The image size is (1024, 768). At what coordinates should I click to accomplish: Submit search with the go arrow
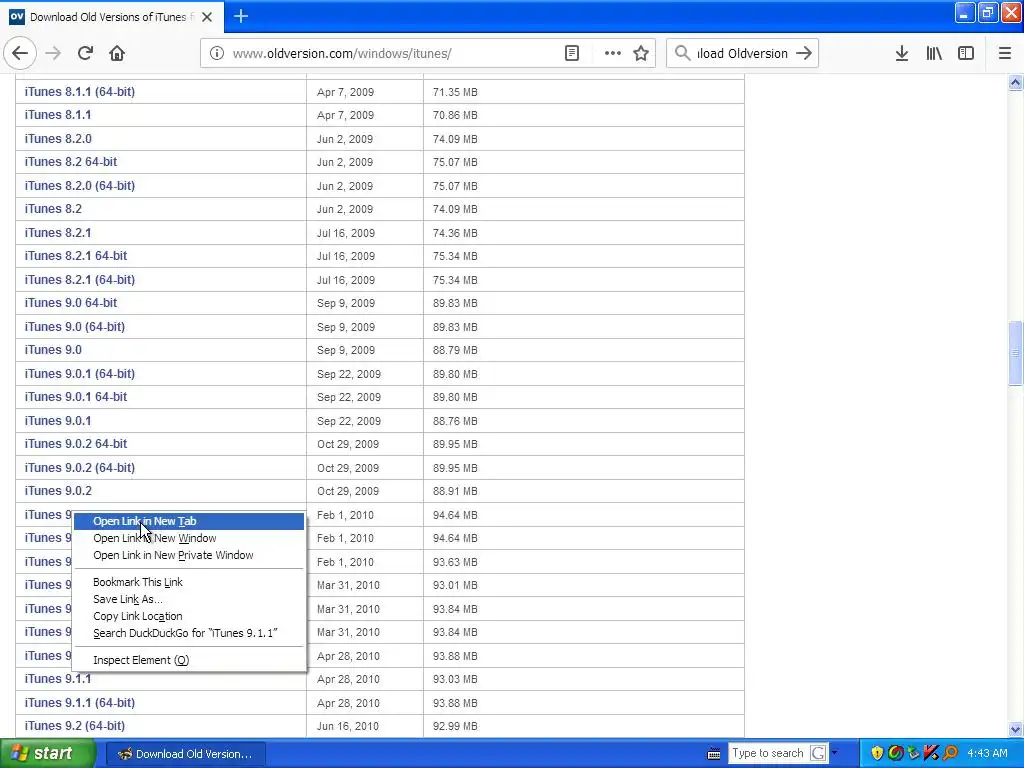coord(804,54)
